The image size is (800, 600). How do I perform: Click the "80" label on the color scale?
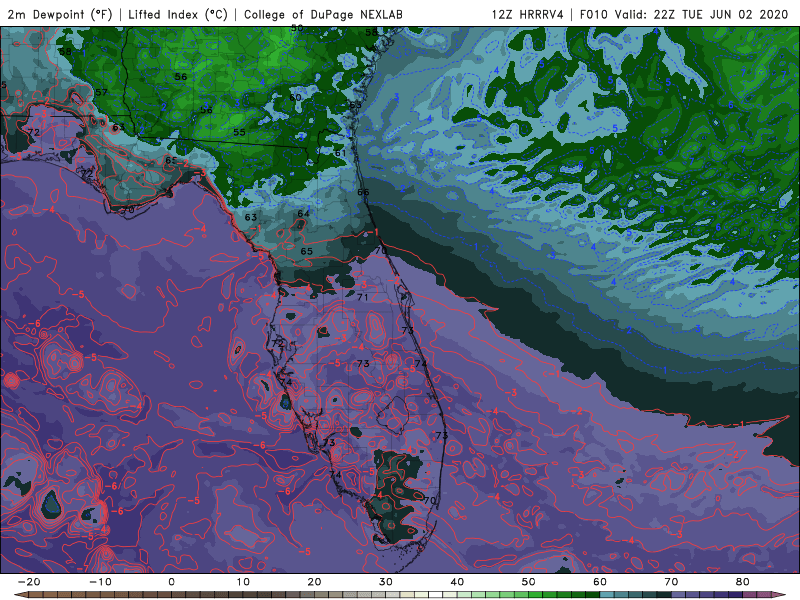[x=743, y=582]
